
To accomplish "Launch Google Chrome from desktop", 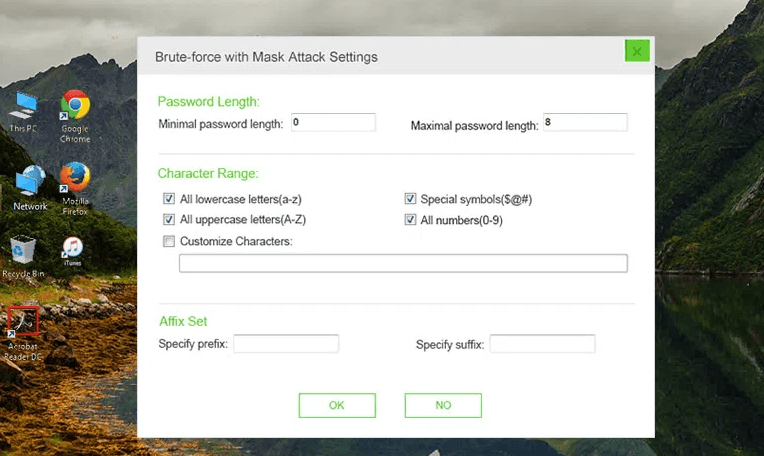I will [x=75, y=106].
